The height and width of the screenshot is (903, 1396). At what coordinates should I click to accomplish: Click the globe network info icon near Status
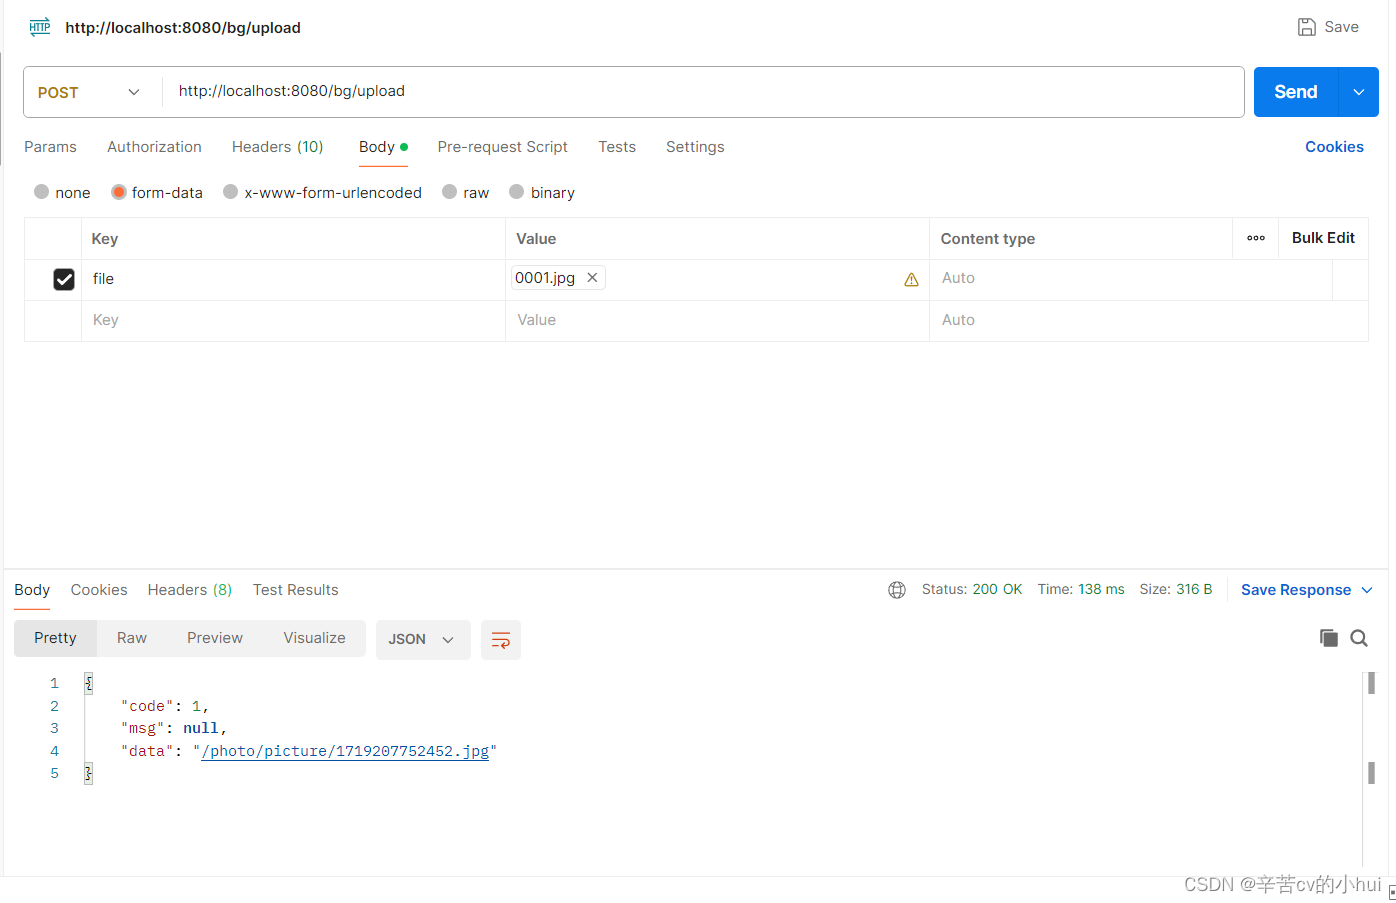coord(896,589)
